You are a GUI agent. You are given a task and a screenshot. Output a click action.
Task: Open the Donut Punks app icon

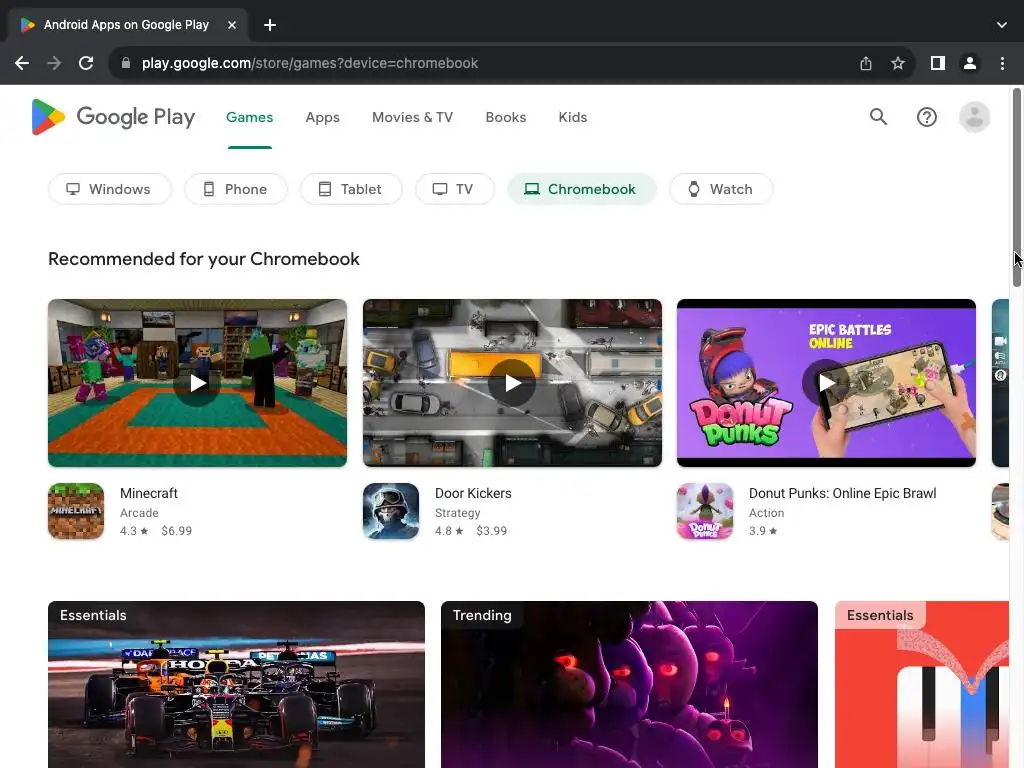705,511
